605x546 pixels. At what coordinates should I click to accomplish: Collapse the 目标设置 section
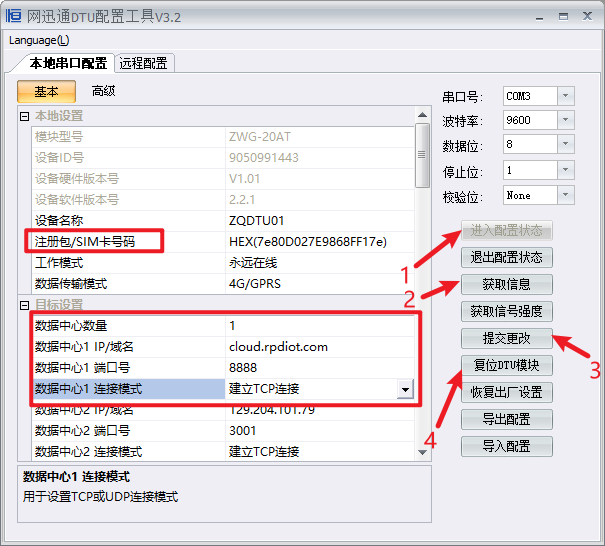click(x=25, y=304)
